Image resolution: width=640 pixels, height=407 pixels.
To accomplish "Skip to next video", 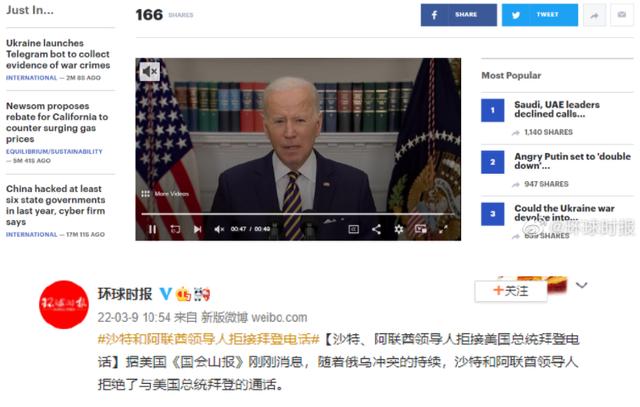I will (198, 229).
